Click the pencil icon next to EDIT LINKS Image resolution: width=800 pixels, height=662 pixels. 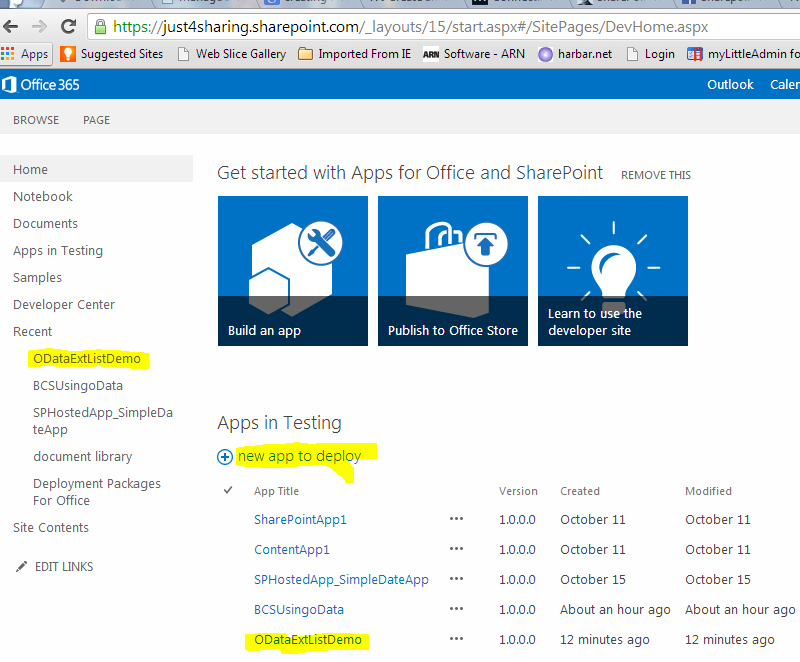click(x=21, y=567)
